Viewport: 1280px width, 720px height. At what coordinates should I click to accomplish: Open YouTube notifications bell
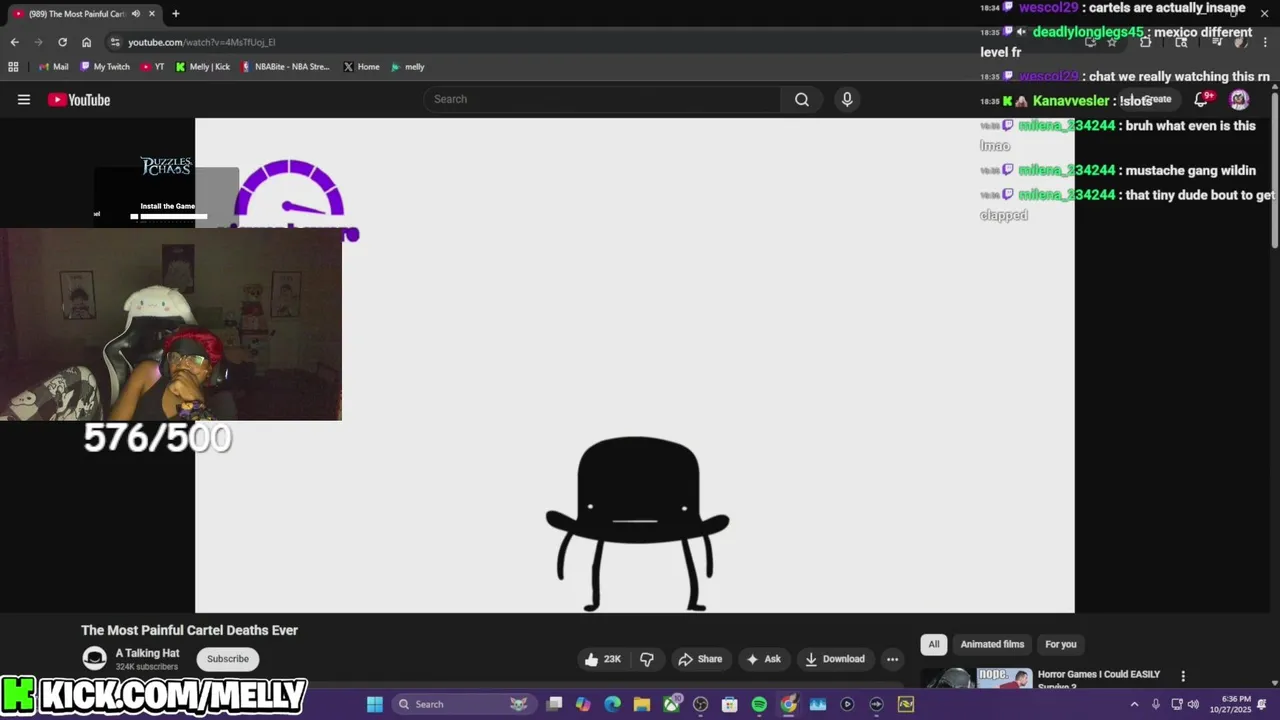click(1202, 99)
